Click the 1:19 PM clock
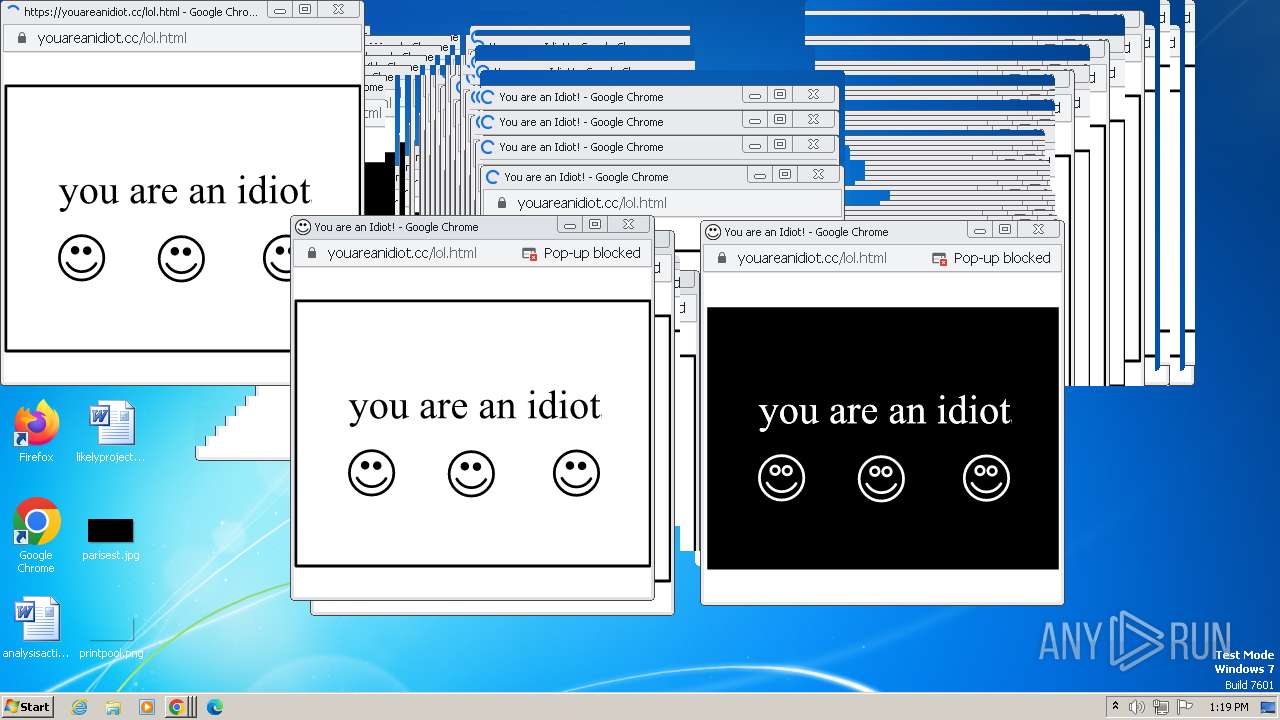The width and height of the screenshot is (1280, 720). 1229,707
